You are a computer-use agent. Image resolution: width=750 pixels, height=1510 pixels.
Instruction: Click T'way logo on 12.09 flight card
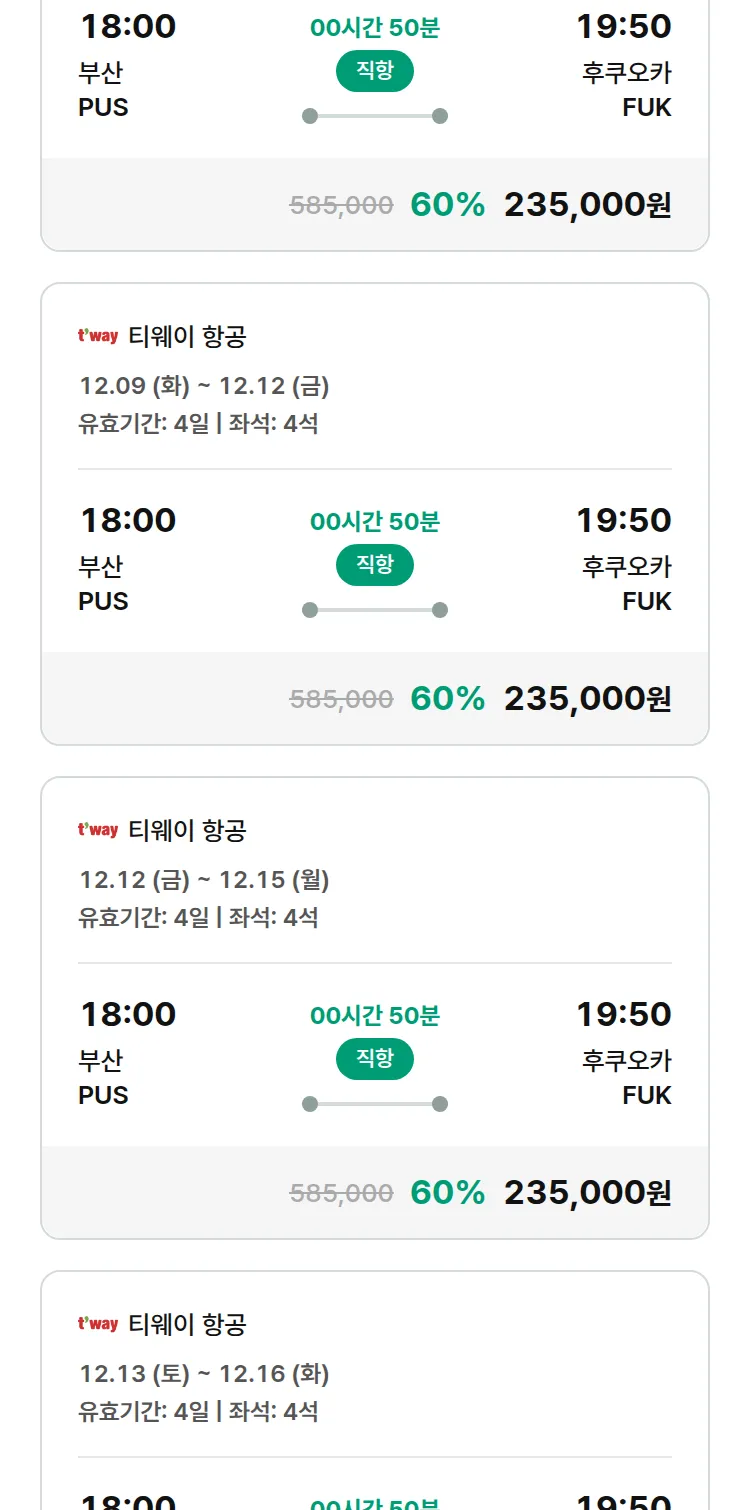click(98, 336)
